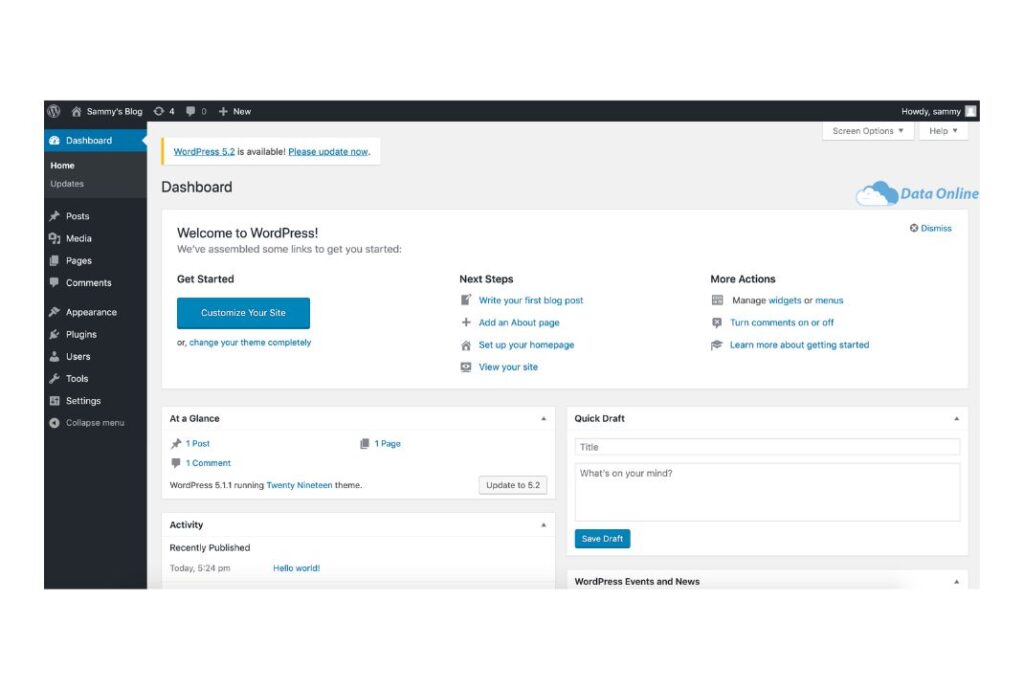This screenshot has height=689, width=1024.
Task: Open the Settings menu item
Action: tap(83, 401)
